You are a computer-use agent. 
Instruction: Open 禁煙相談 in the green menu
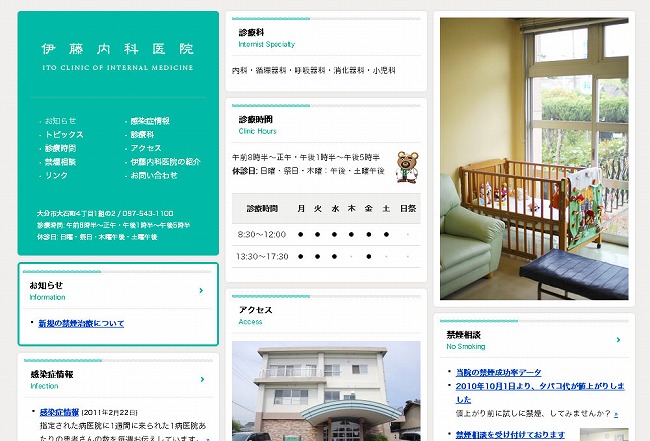pos(61,162)
